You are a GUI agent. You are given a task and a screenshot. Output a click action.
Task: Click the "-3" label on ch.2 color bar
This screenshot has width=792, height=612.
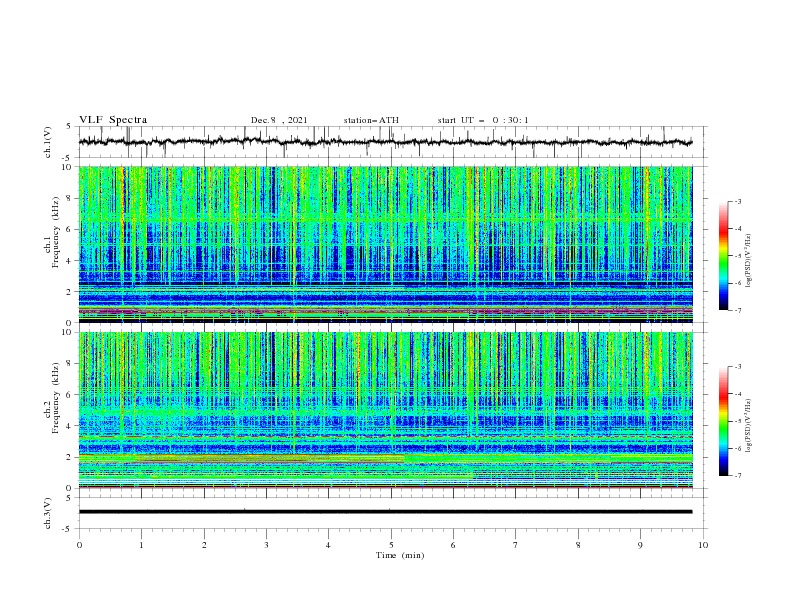[737, 367]
